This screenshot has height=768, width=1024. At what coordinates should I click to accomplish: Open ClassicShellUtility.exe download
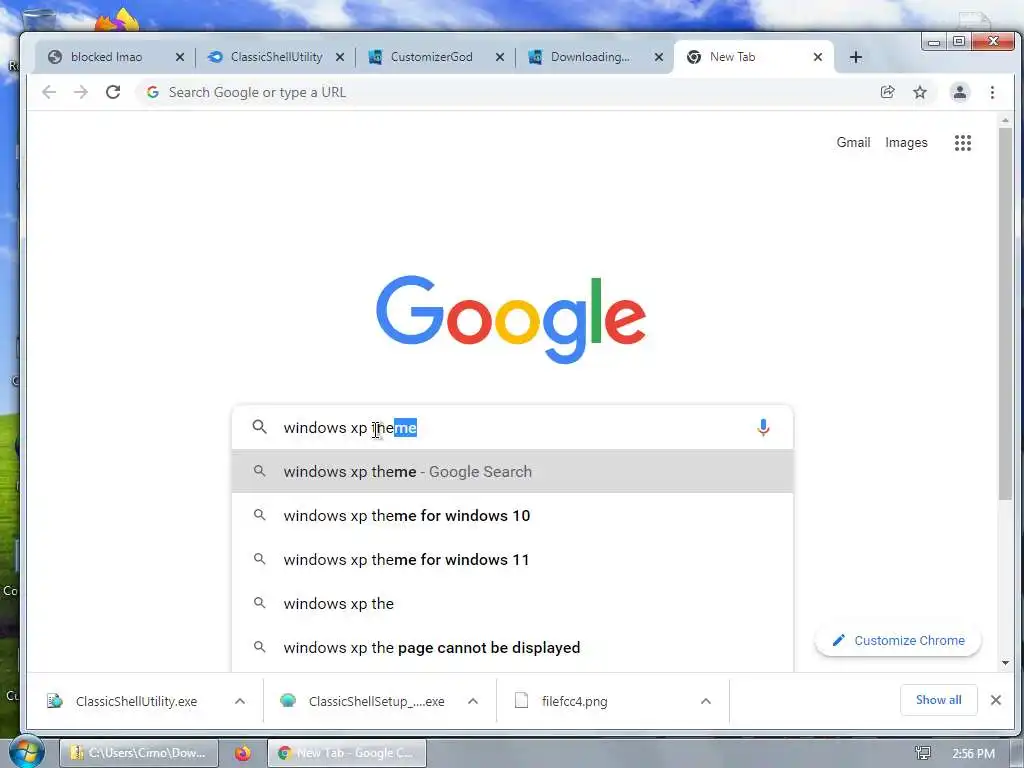136,701
